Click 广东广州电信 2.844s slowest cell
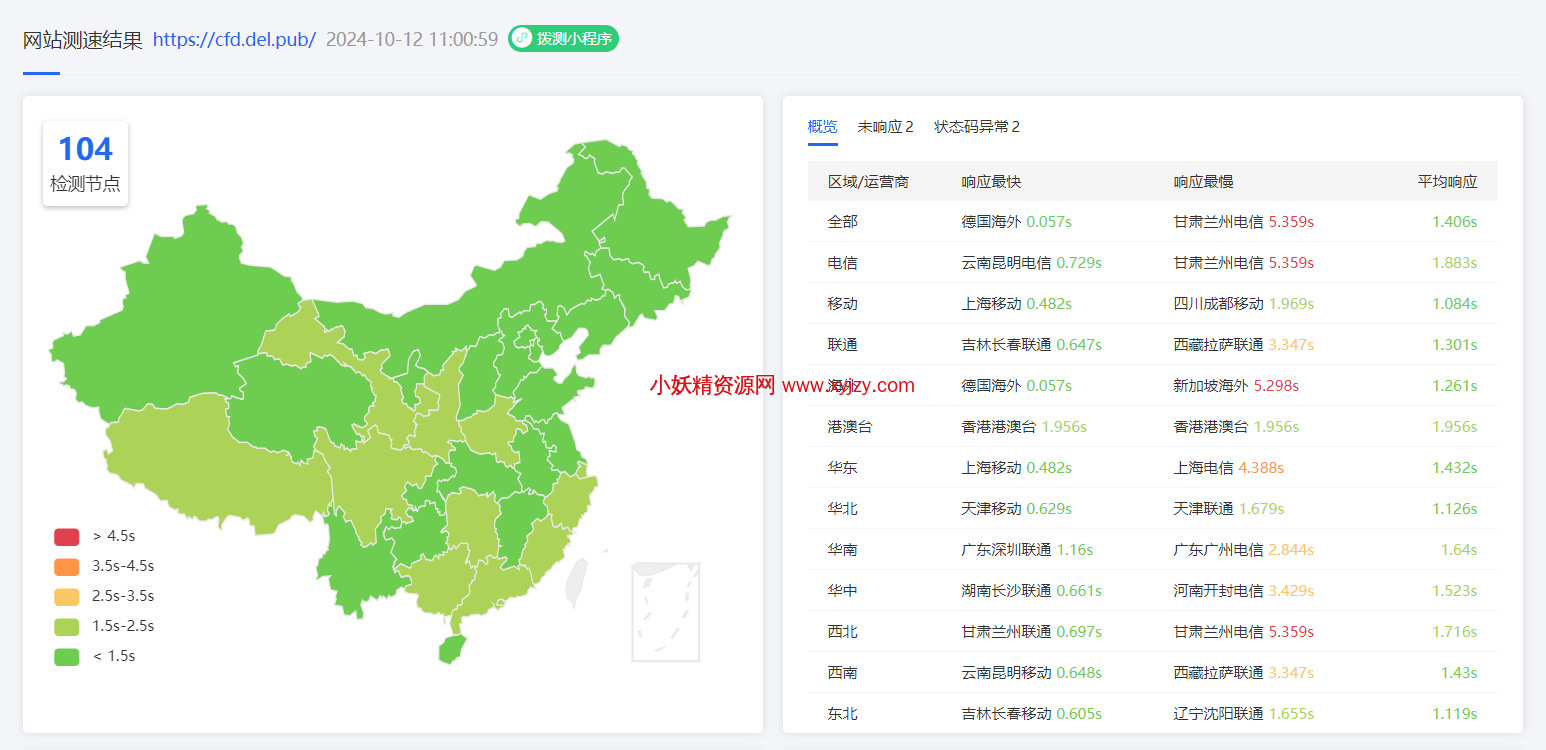1546x750 pixels. pos(1244,550)
